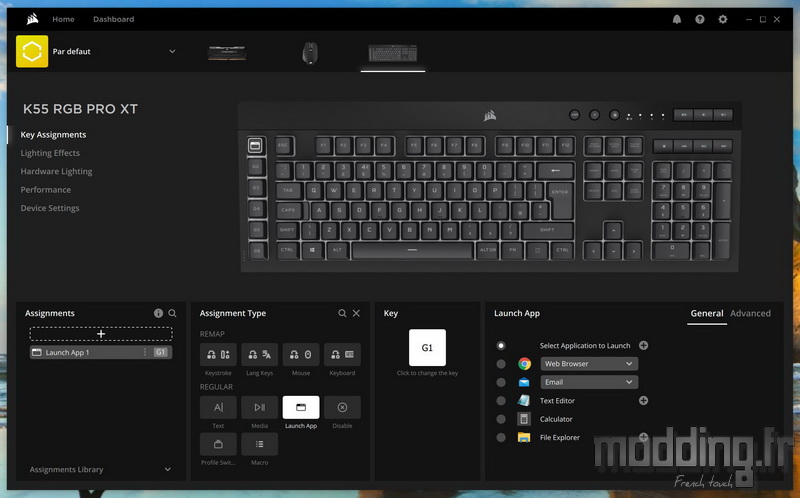Add a new assignment with plus button
The image size is (800, 498).
point(101,334)
